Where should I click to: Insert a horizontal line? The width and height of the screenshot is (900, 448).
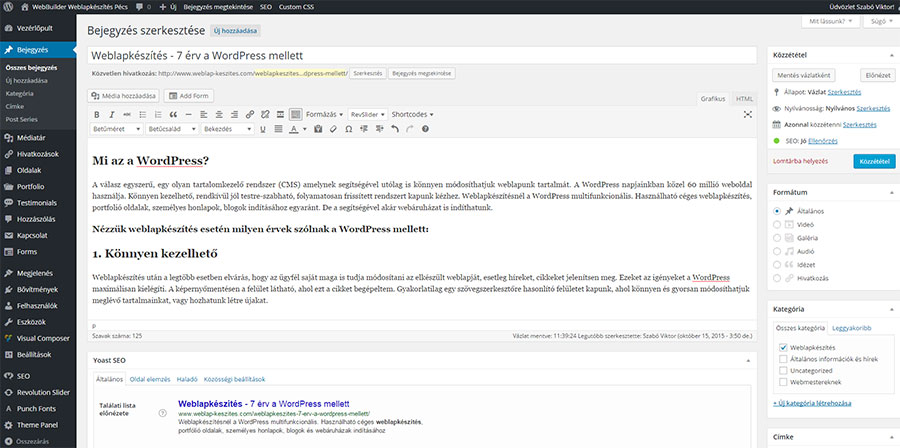pos(188,114)
